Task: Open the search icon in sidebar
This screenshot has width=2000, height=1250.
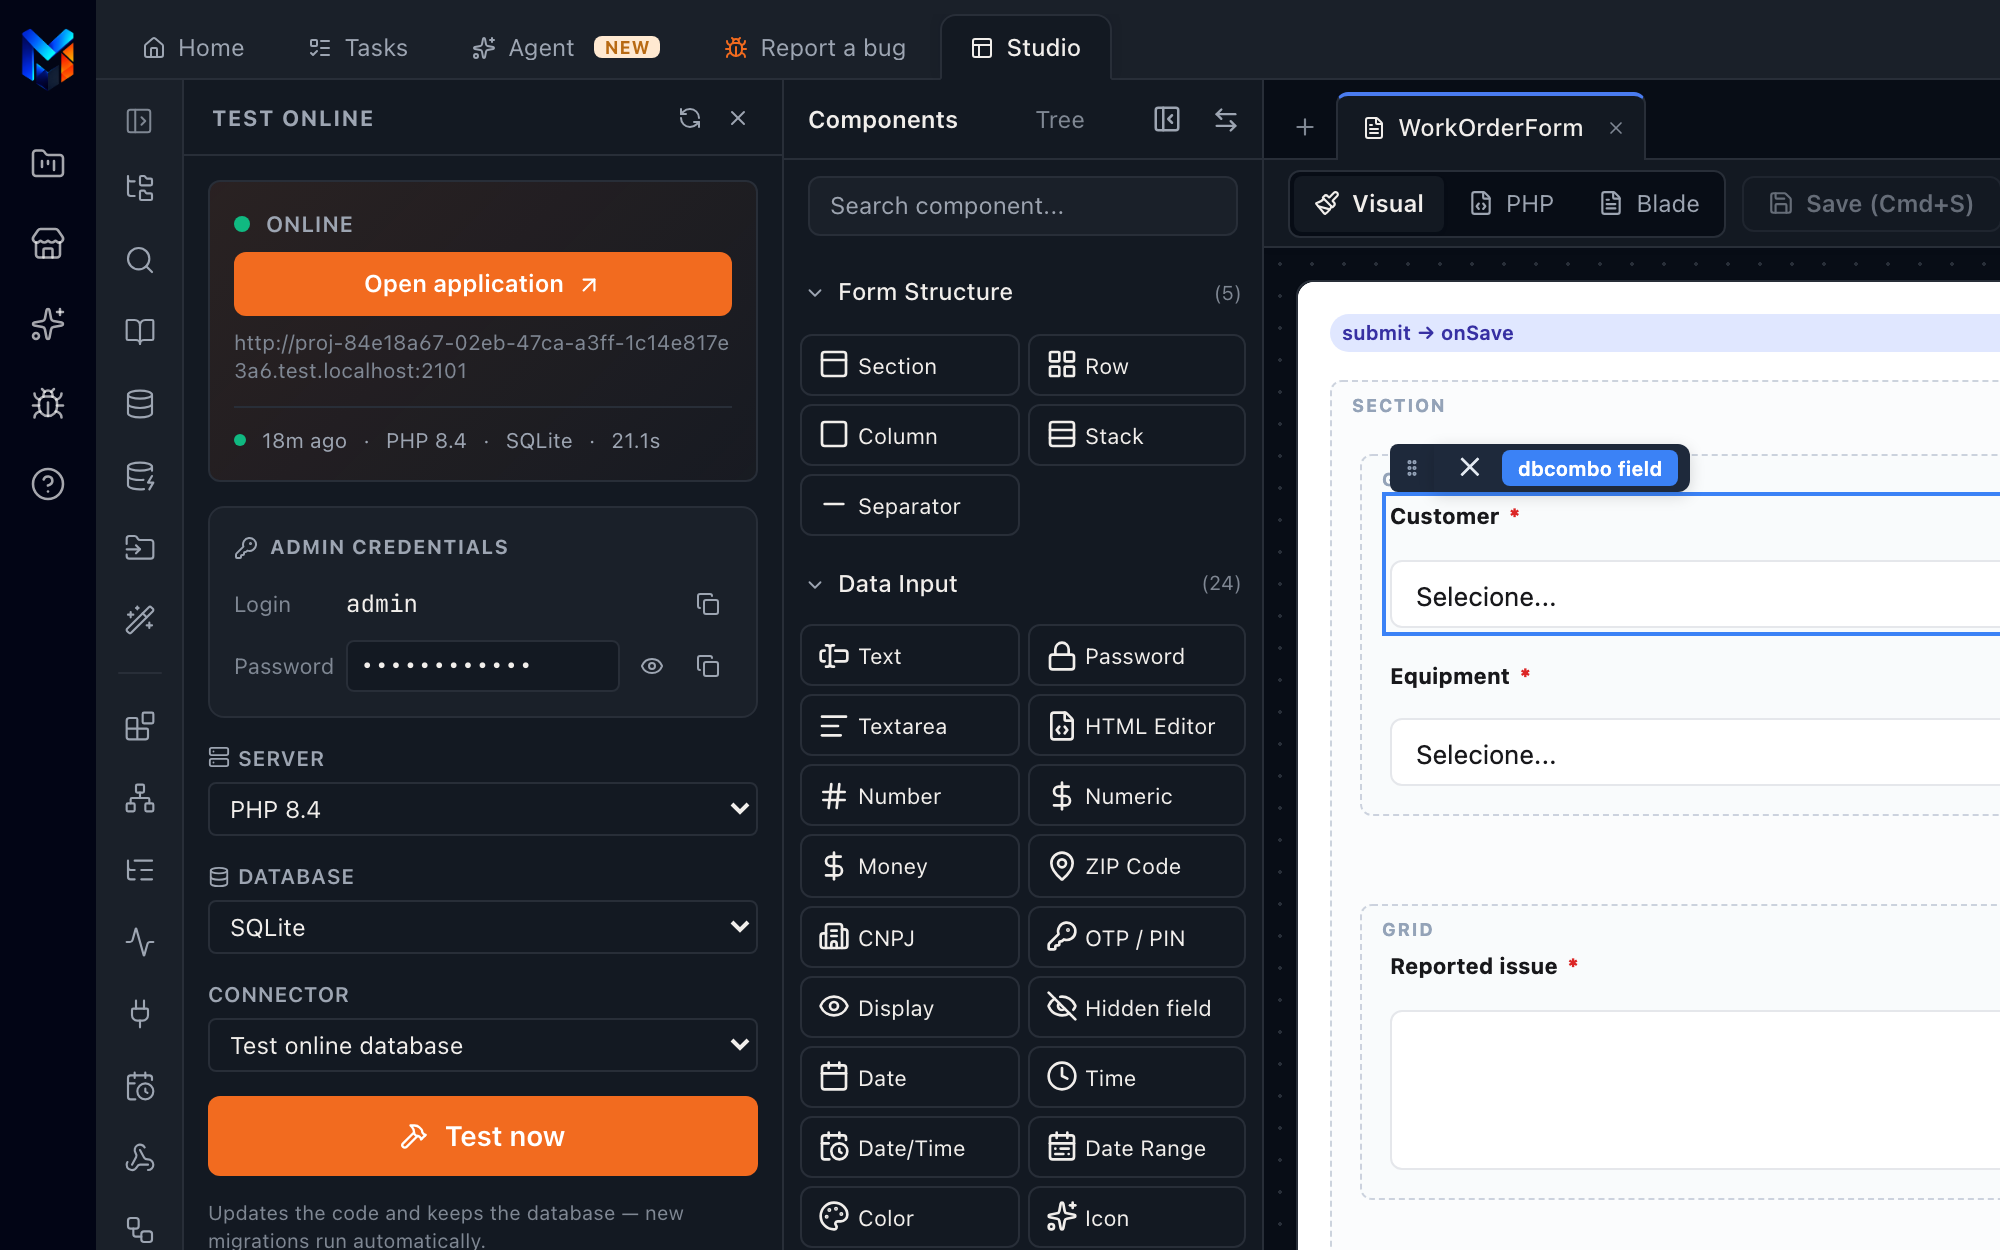Action: pyautogui.click(x=140, y=260)
